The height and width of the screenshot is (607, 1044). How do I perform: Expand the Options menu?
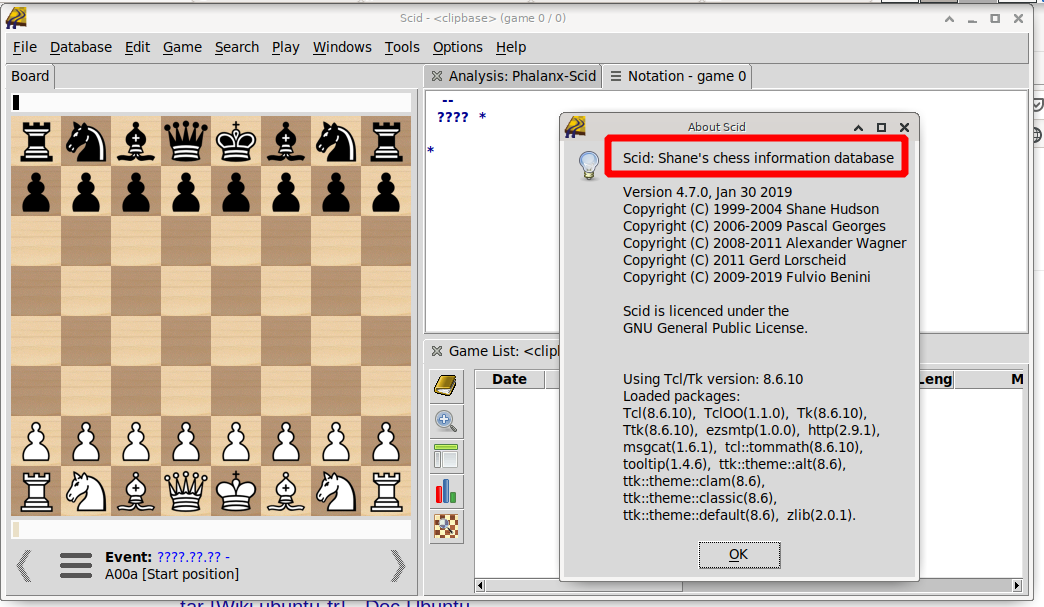[457, 47]
